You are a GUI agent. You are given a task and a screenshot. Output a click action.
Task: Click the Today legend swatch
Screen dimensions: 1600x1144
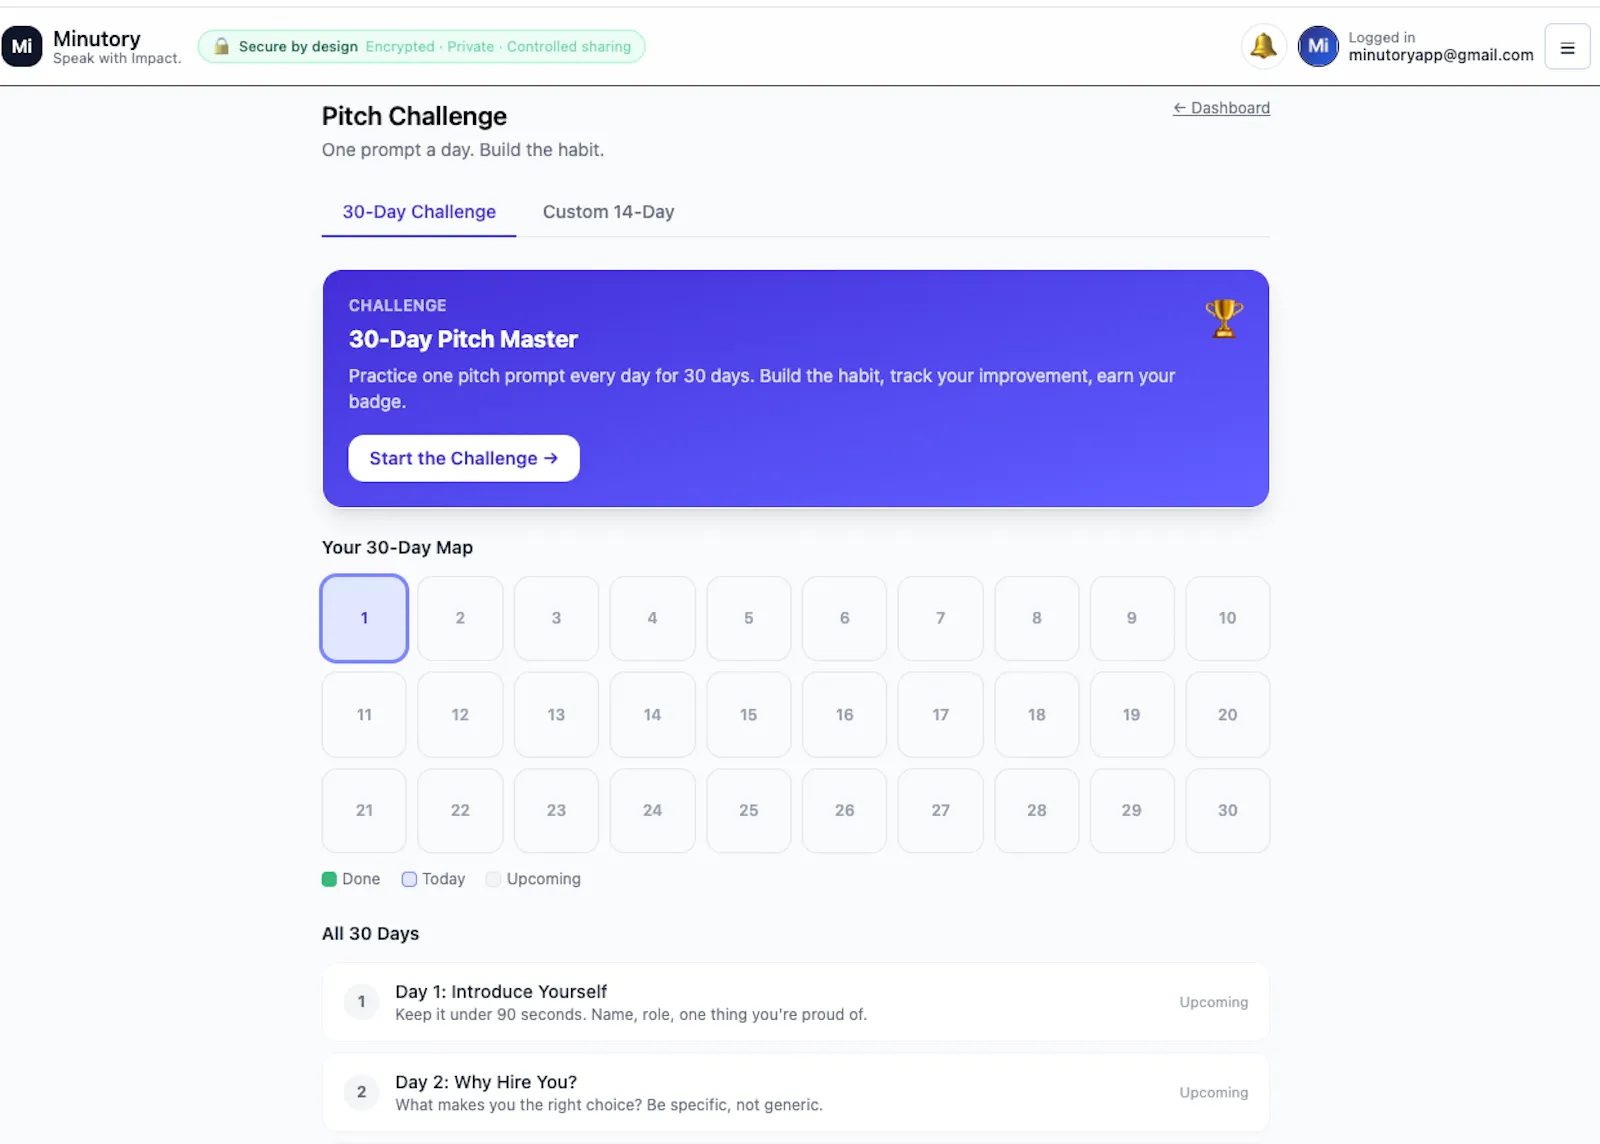click(x=409, y=879)
